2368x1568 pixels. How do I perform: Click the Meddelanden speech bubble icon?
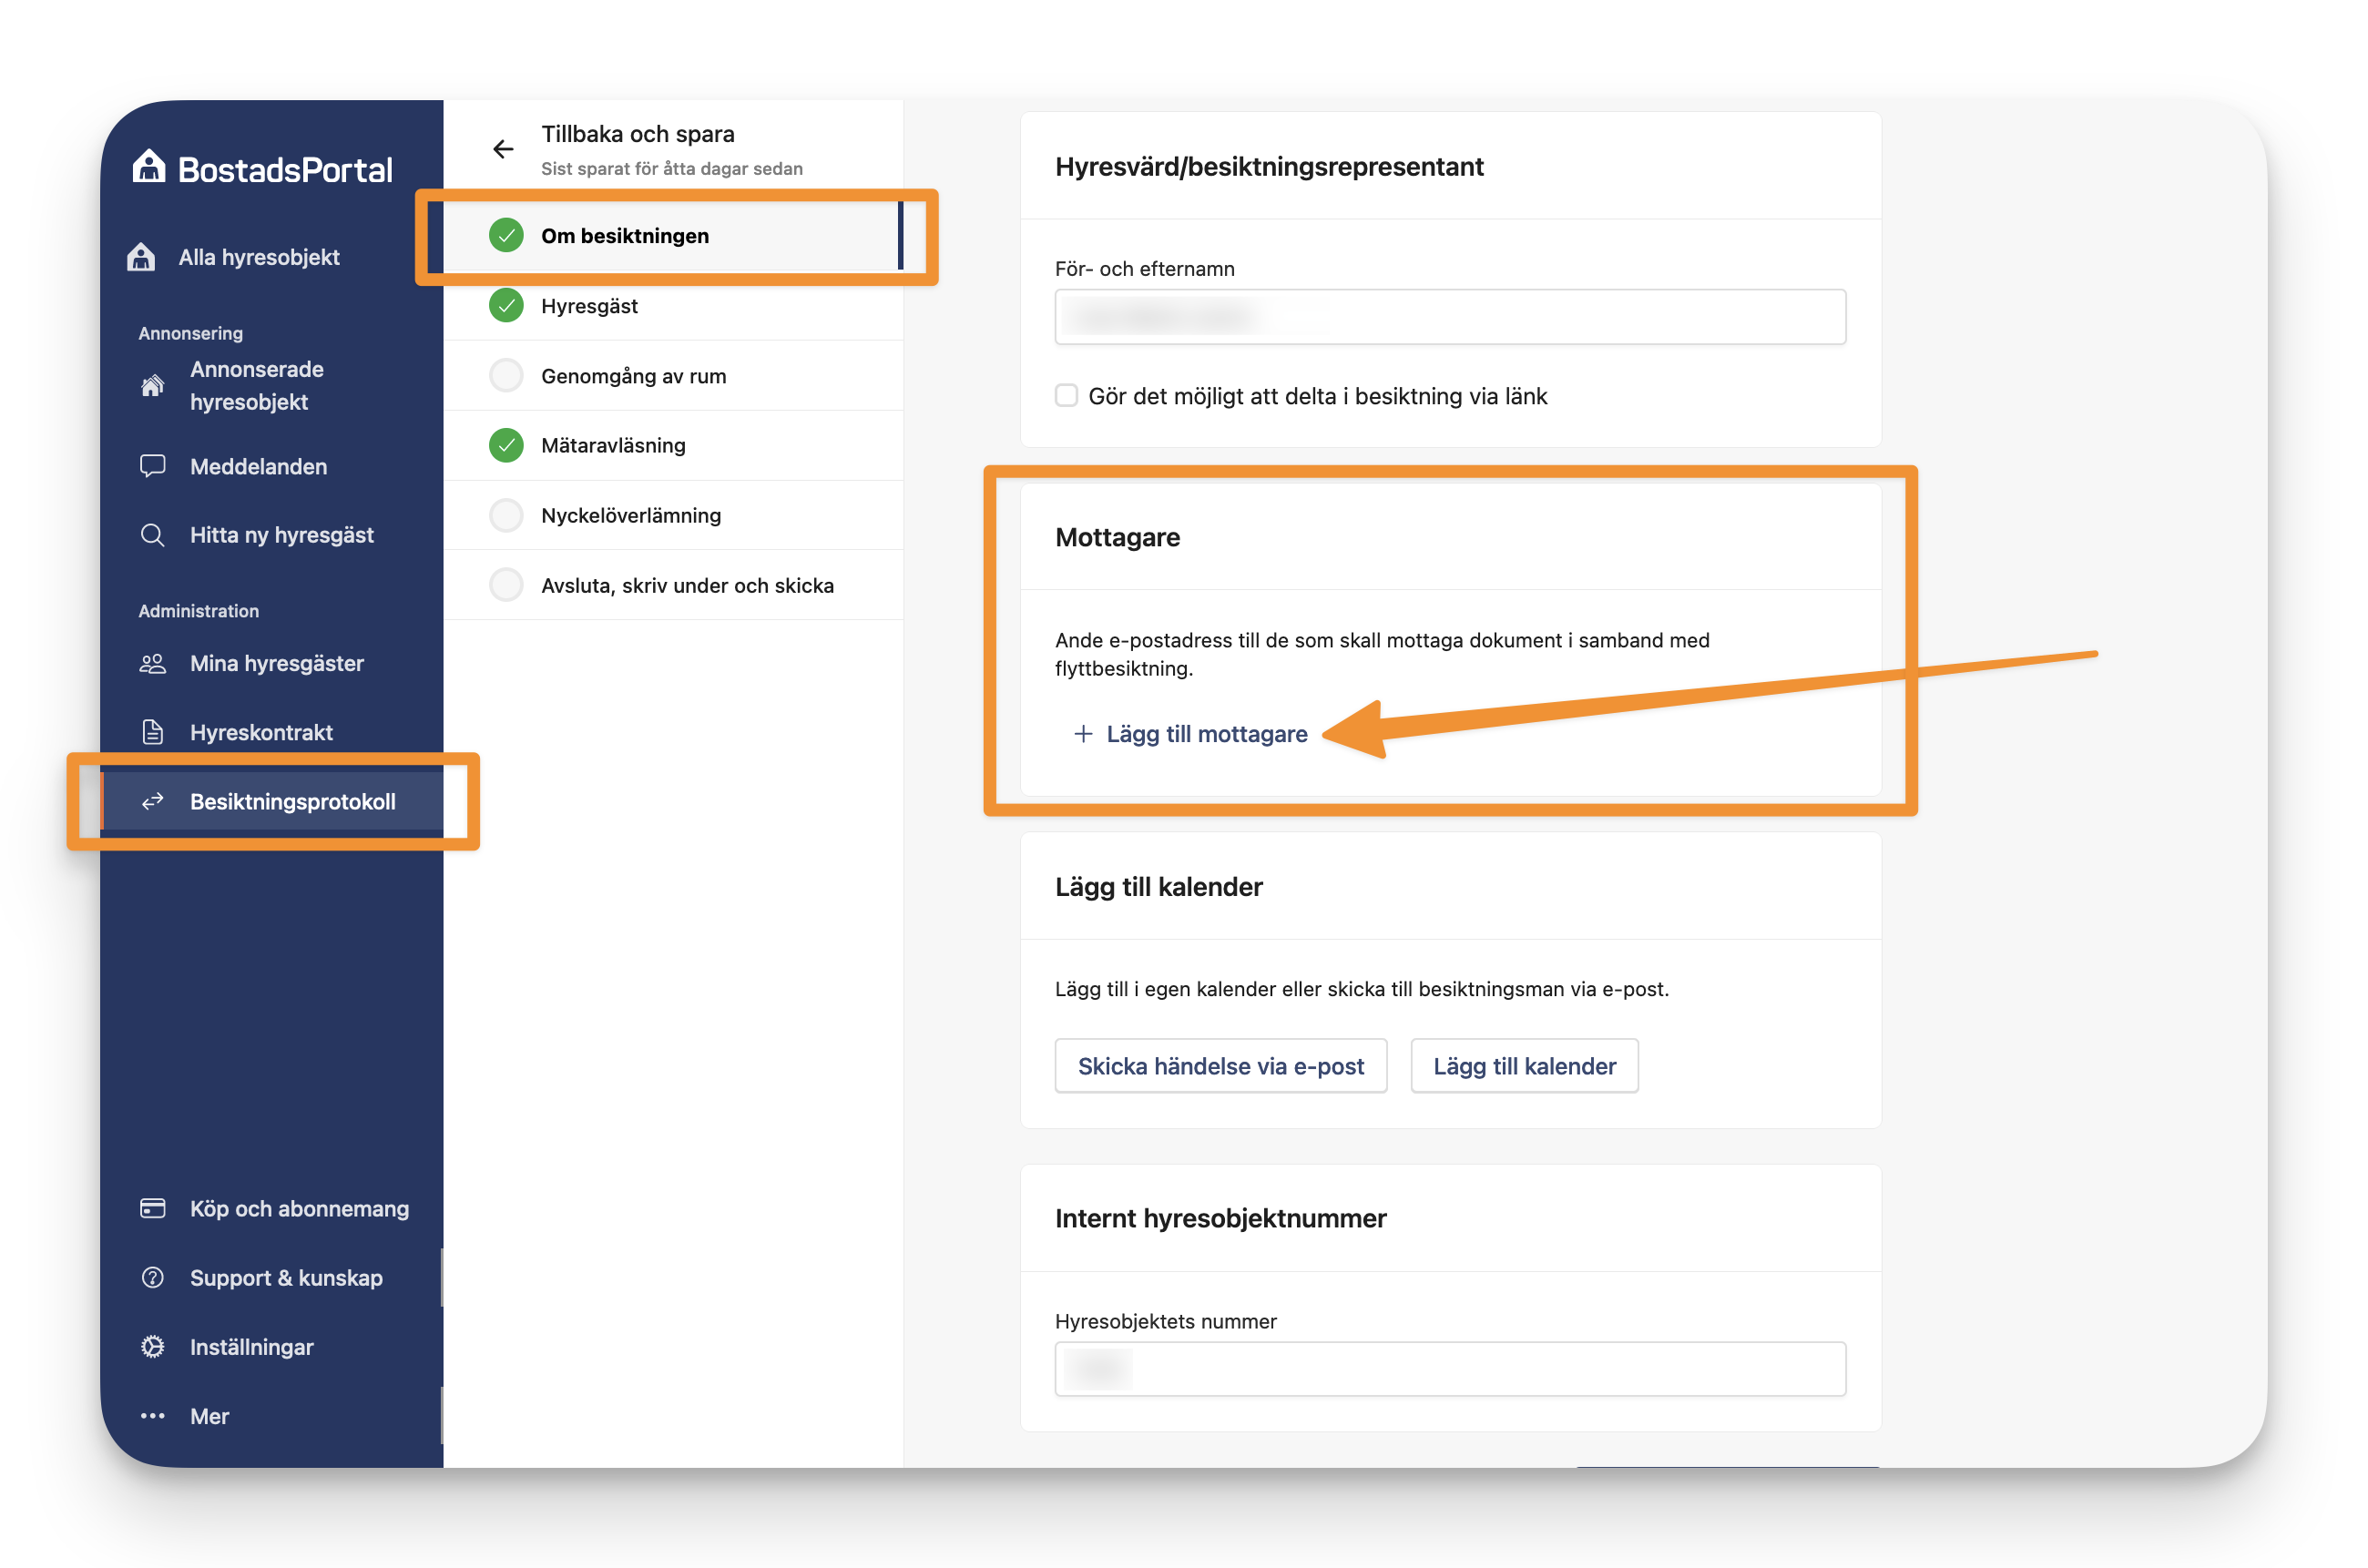pyautogui.click(x=152, y=466)
